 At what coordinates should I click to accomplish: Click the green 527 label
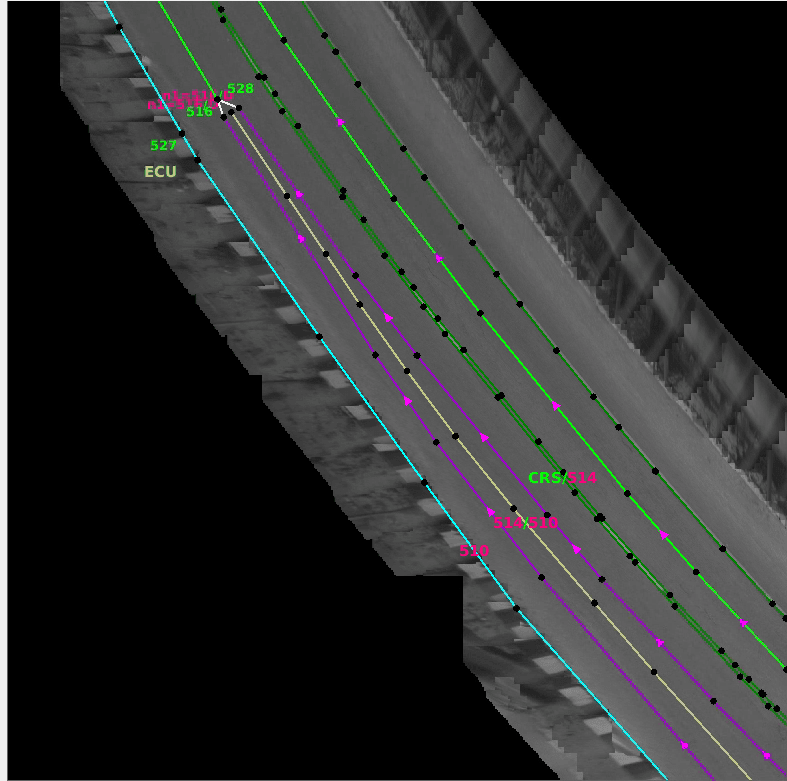point(163,146)
